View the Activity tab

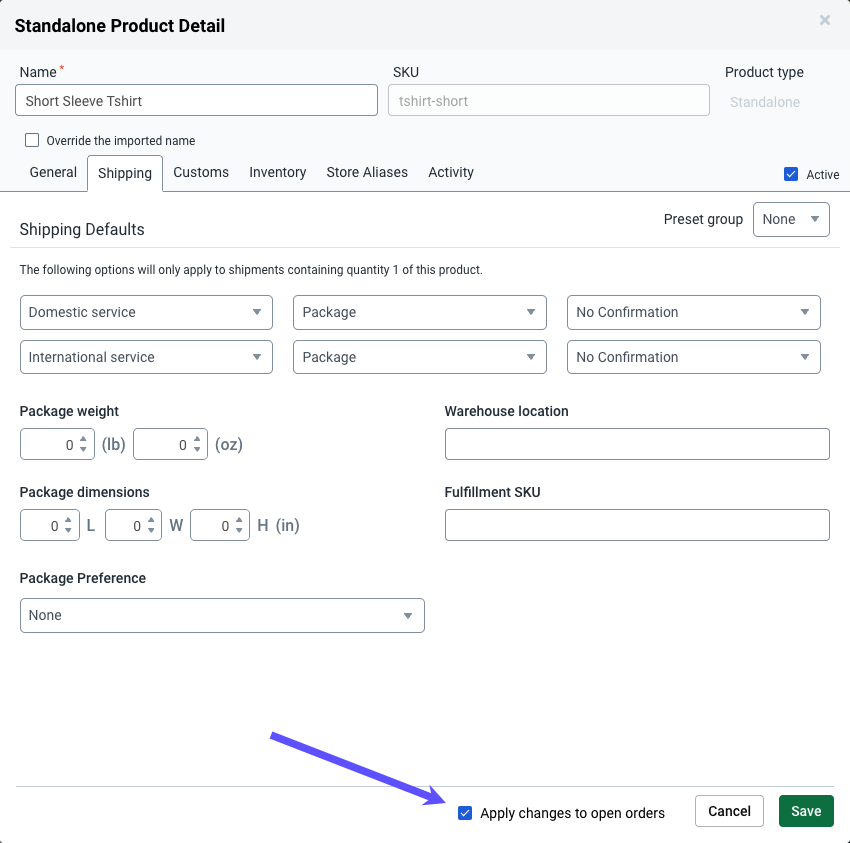coord(450,172)
